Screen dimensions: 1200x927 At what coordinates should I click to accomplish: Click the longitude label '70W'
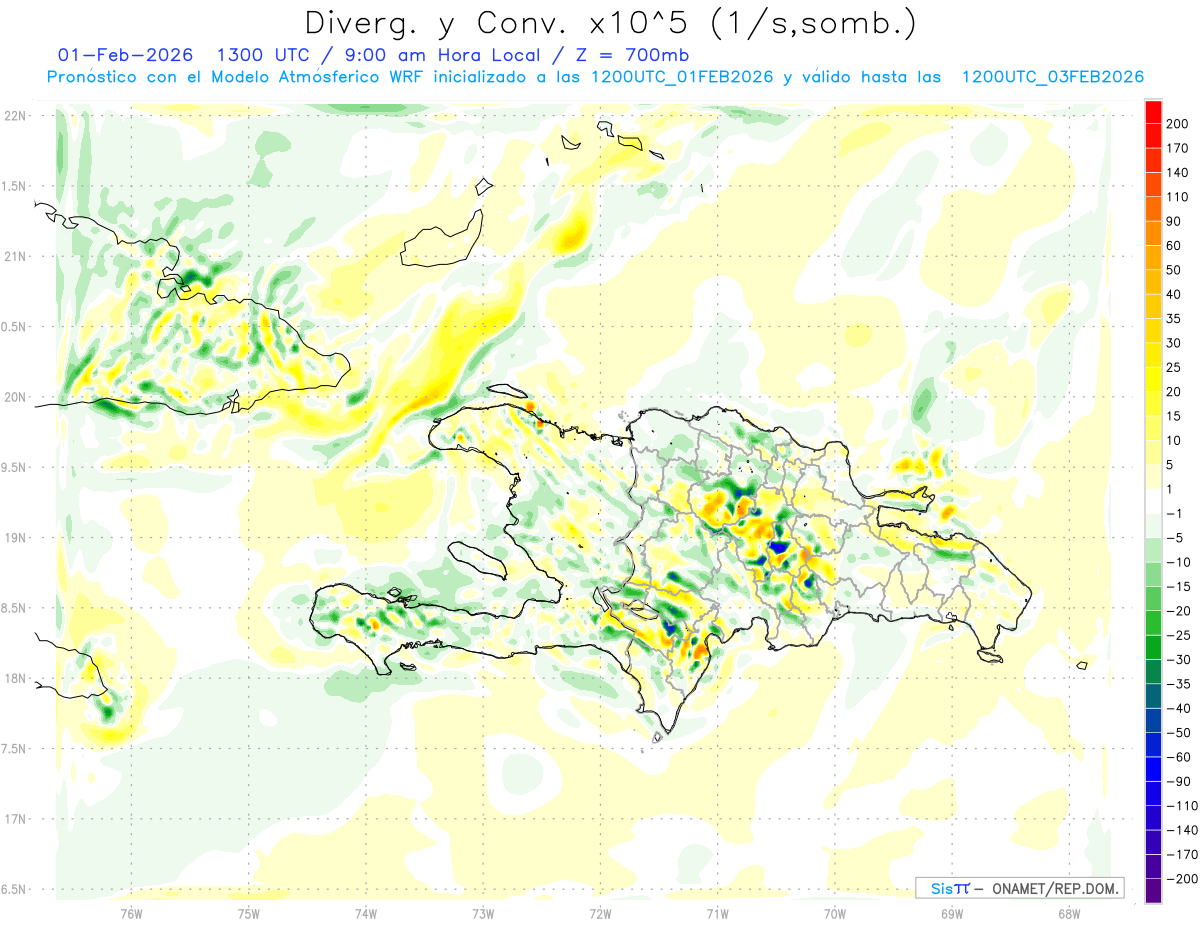point(835,913)
